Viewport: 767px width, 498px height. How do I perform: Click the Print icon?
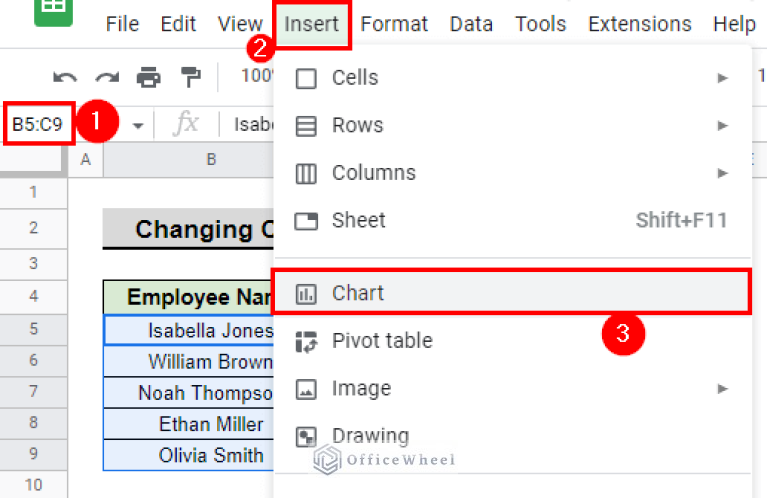click(149, 77)
